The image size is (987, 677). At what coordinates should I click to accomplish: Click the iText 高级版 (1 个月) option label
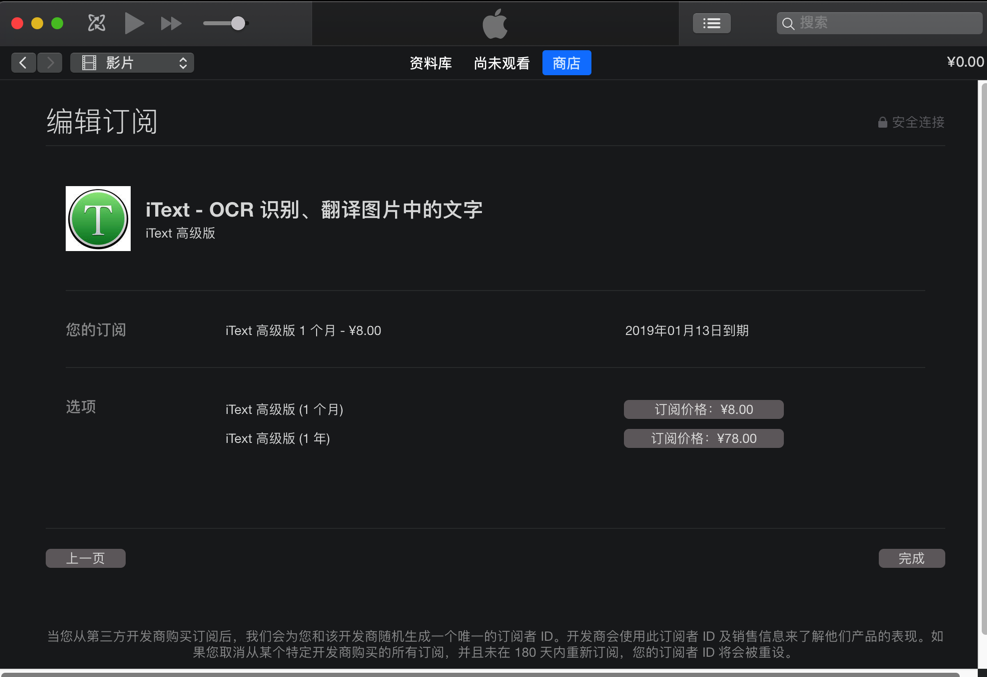click(x=285, y=409)
